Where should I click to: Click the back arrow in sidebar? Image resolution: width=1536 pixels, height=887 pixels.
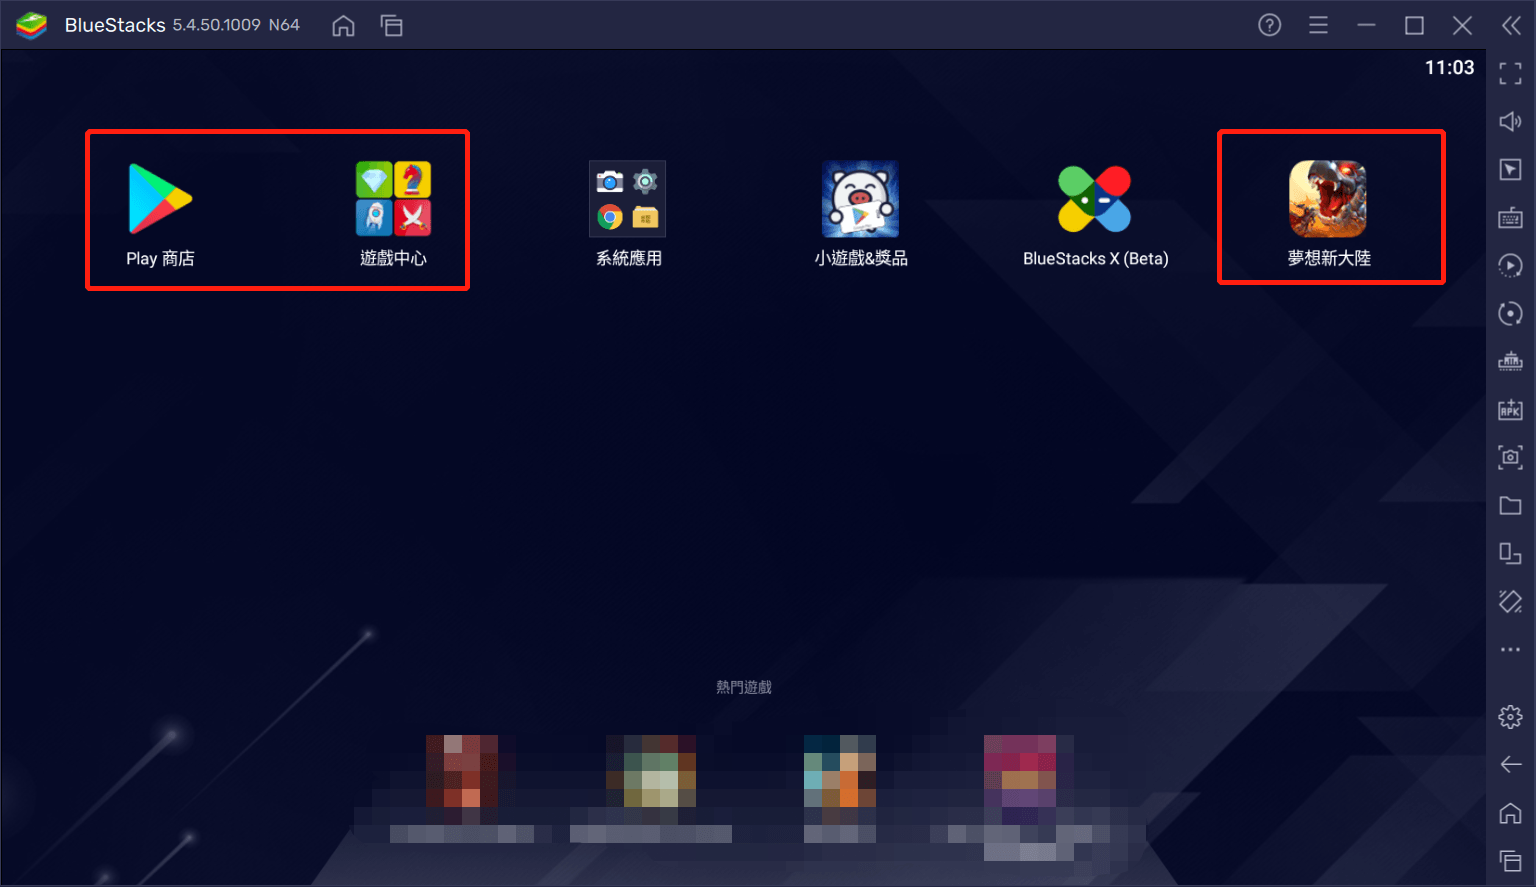click(1510, 765)
